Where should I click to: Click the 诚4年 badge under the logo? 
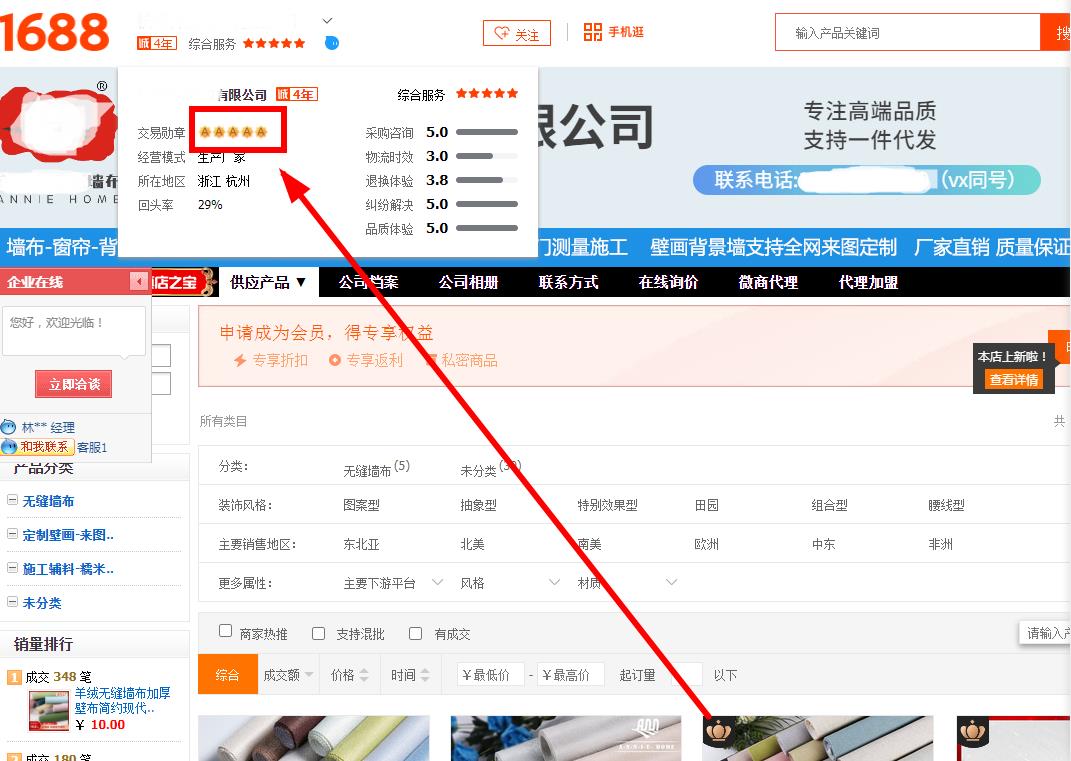point(156,43)
